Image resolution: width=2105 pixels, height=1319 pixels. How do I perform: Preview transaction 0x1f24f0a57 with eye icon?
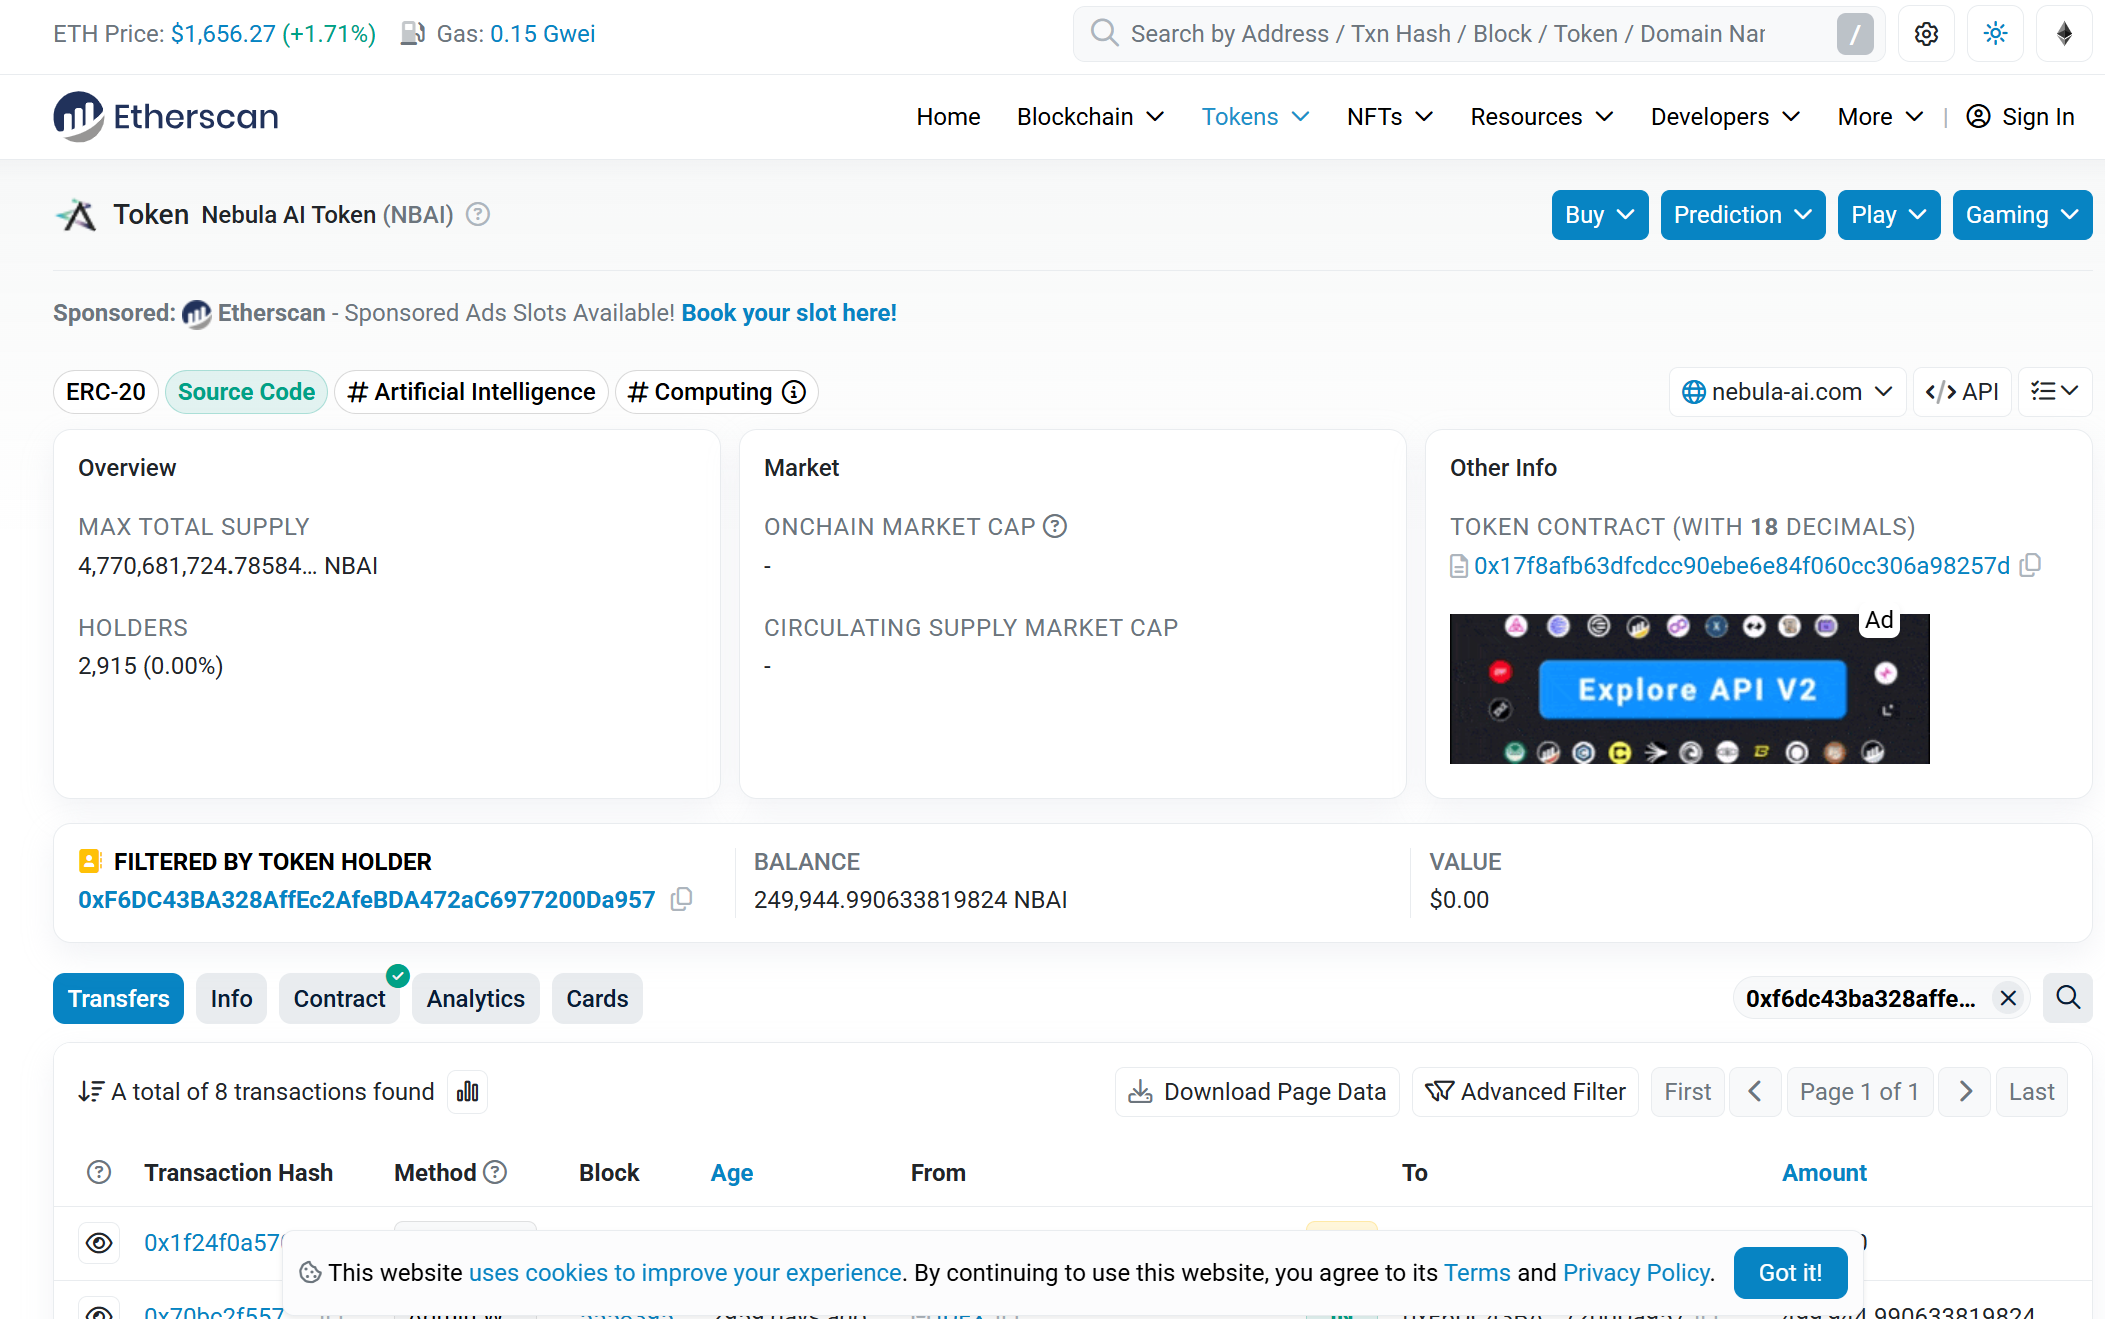99,1243
